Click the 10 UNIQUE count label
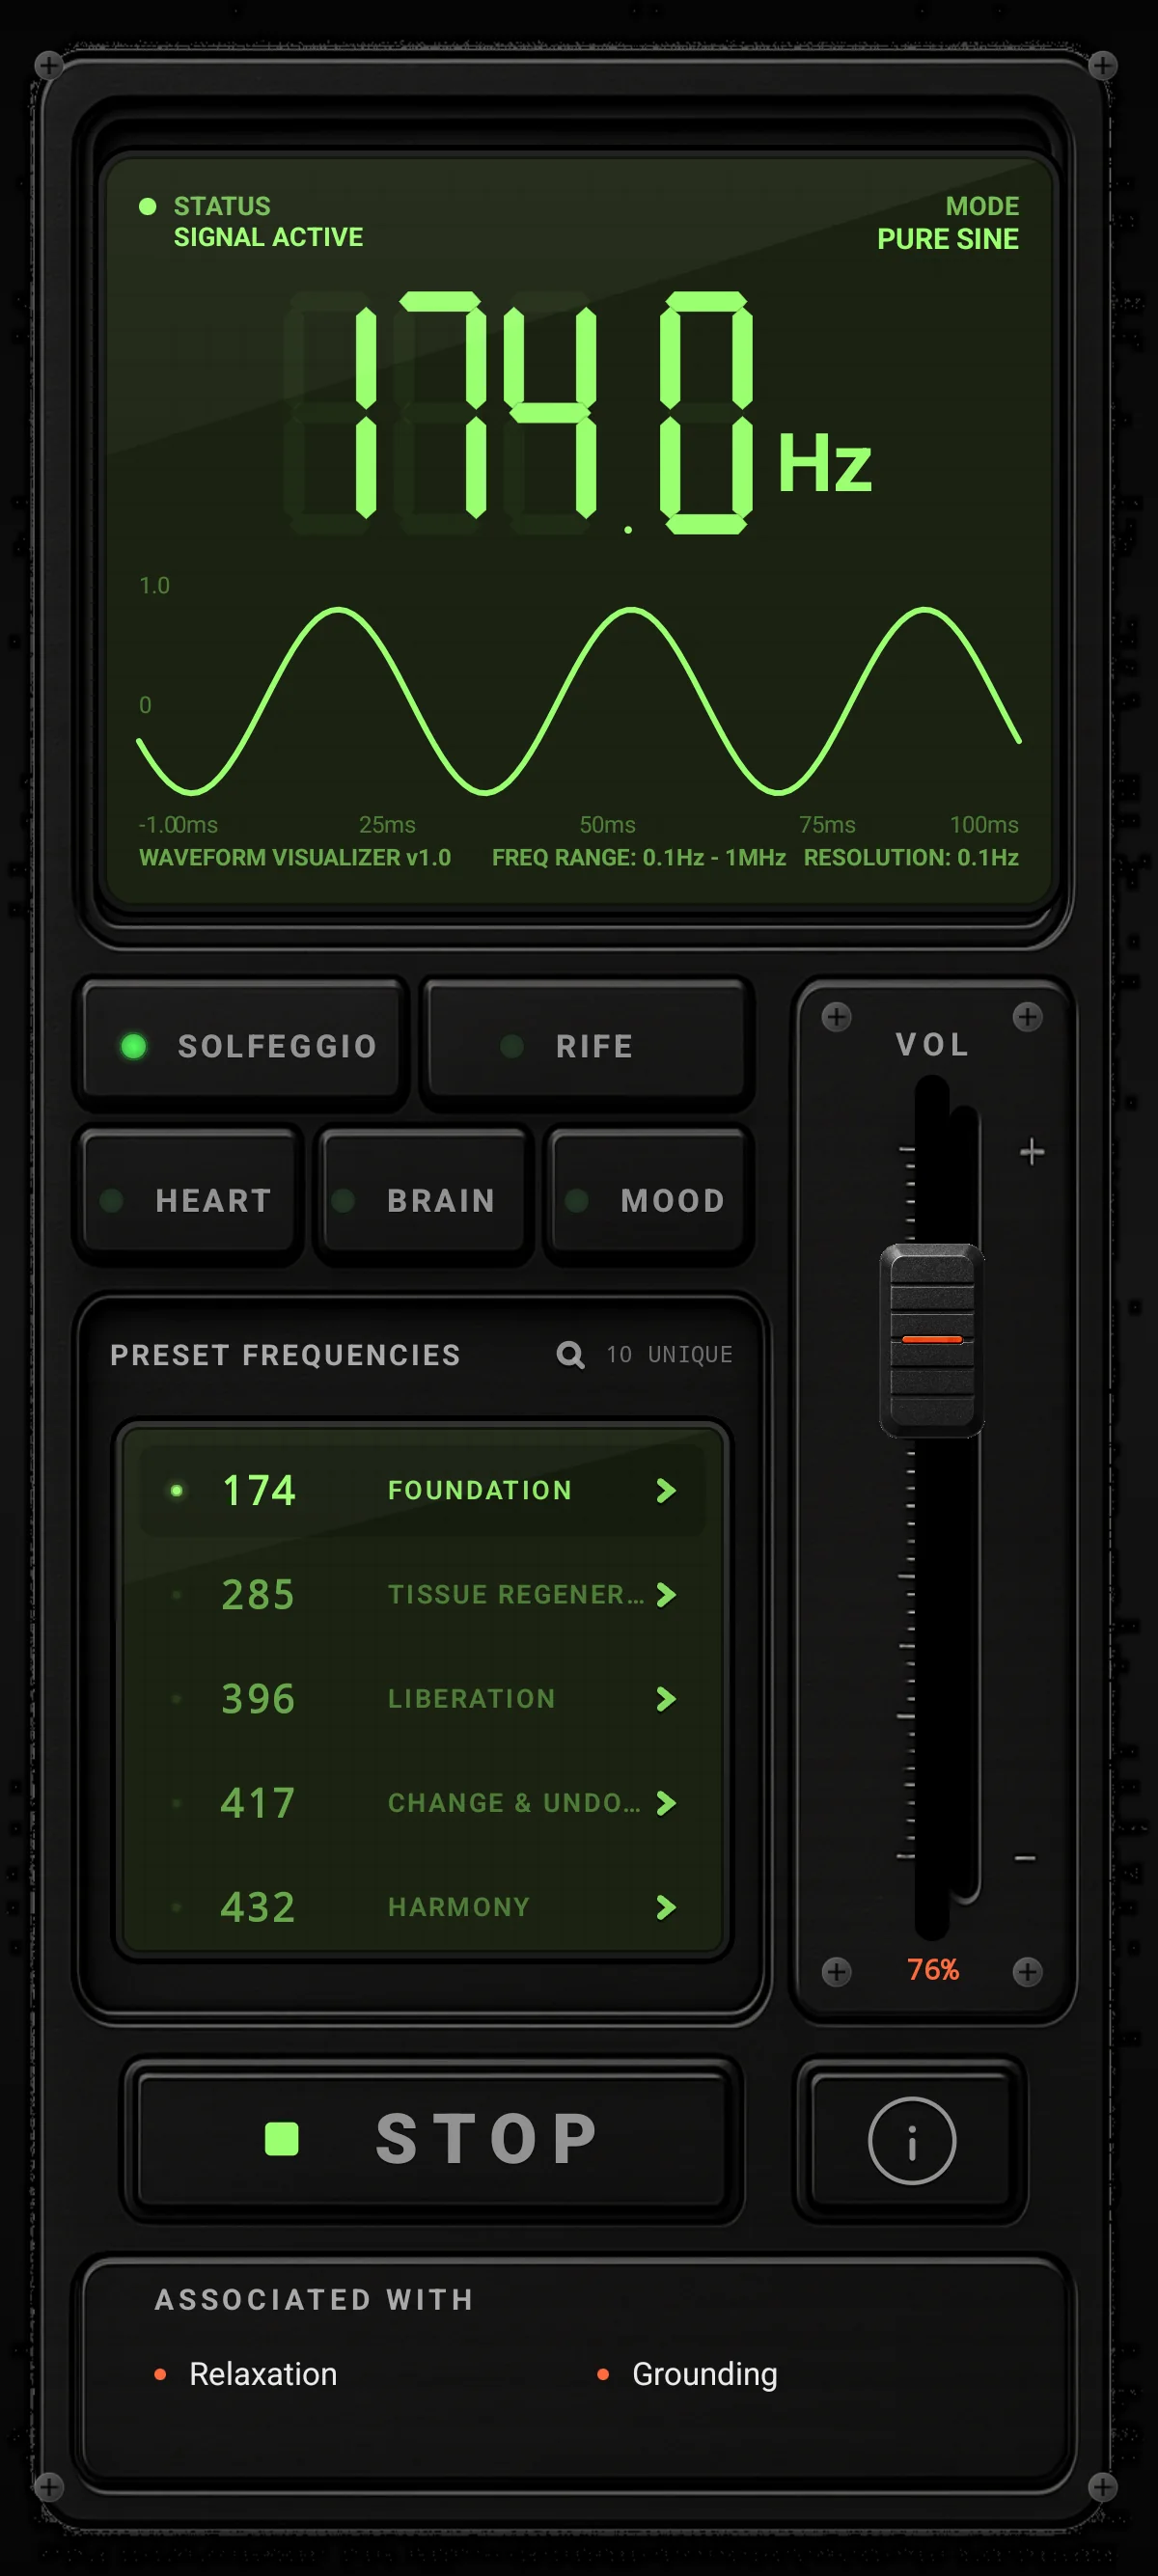The width and height of the screenshot is (1158, 2576). 669,1354
